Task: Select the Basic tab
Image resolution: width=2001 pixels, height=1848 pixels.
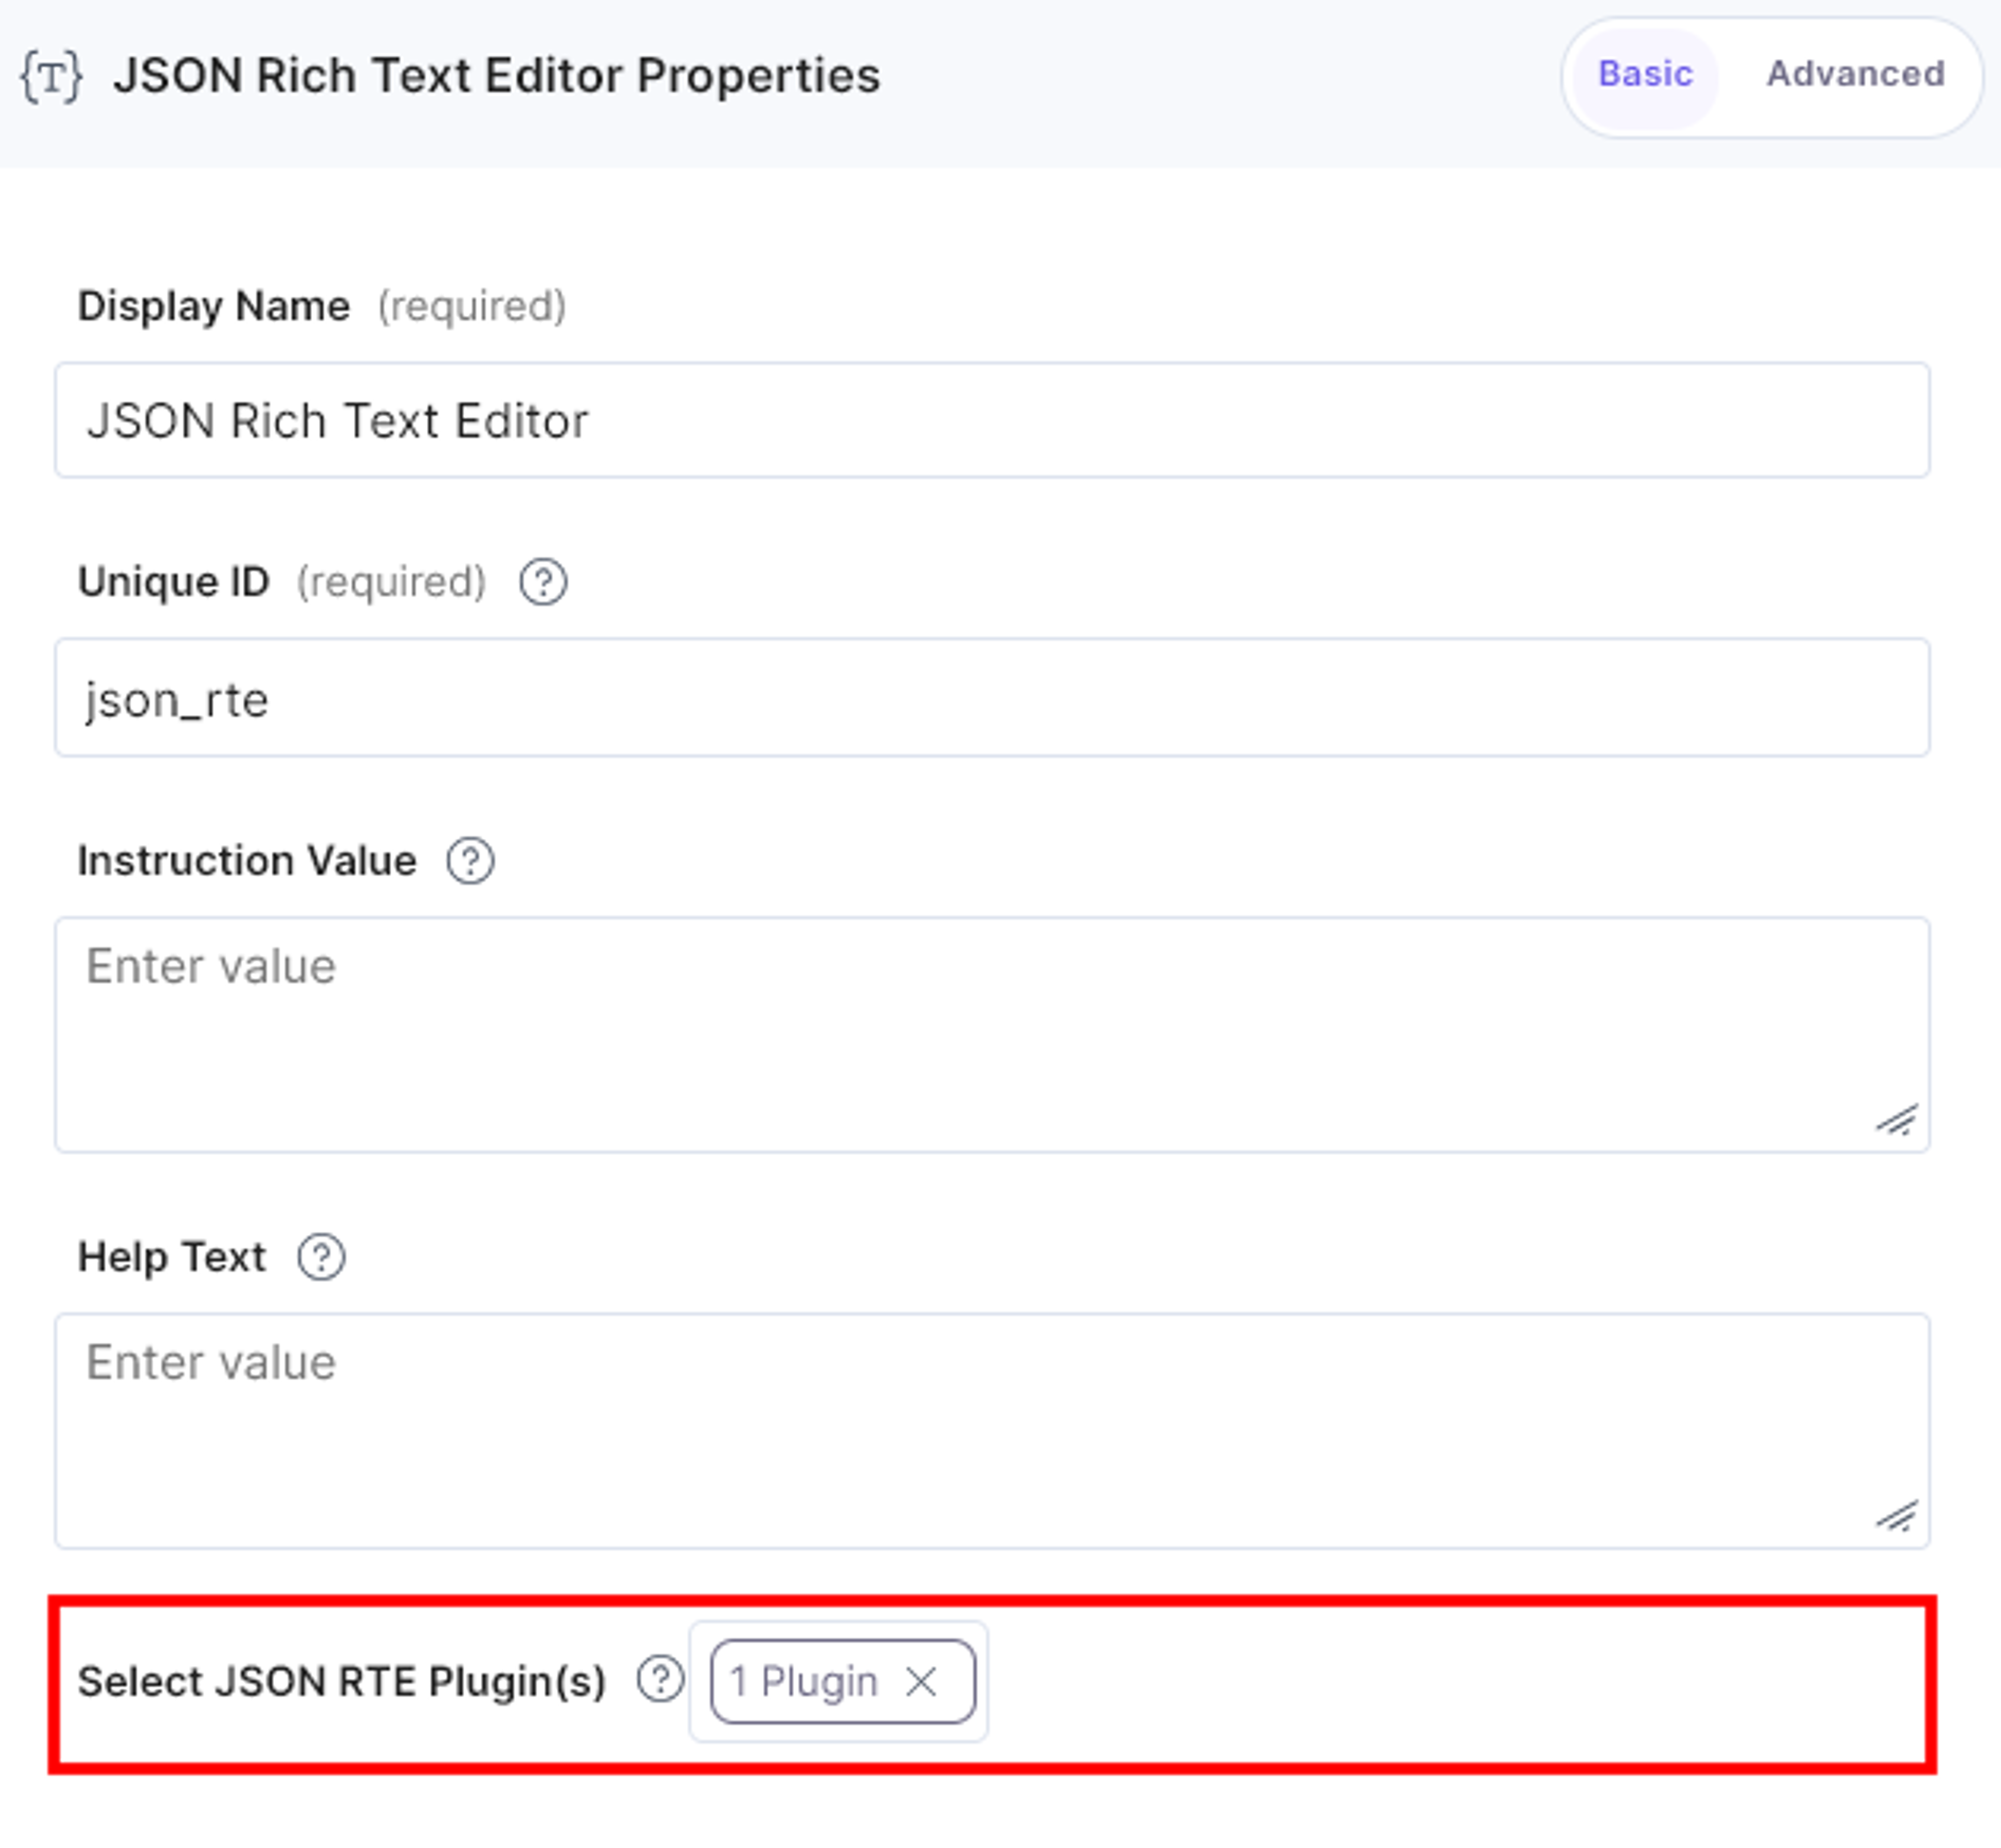Action: tap(1645, 74)
